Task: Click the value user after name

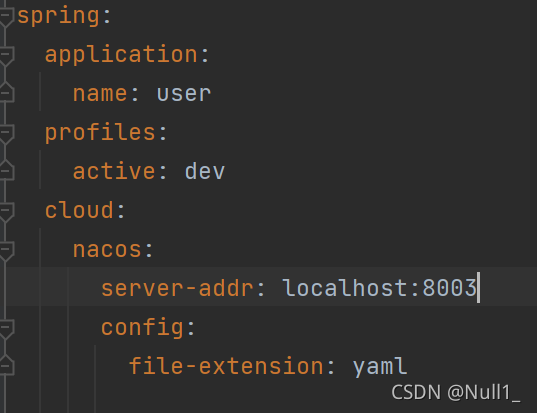Action: 184,93
